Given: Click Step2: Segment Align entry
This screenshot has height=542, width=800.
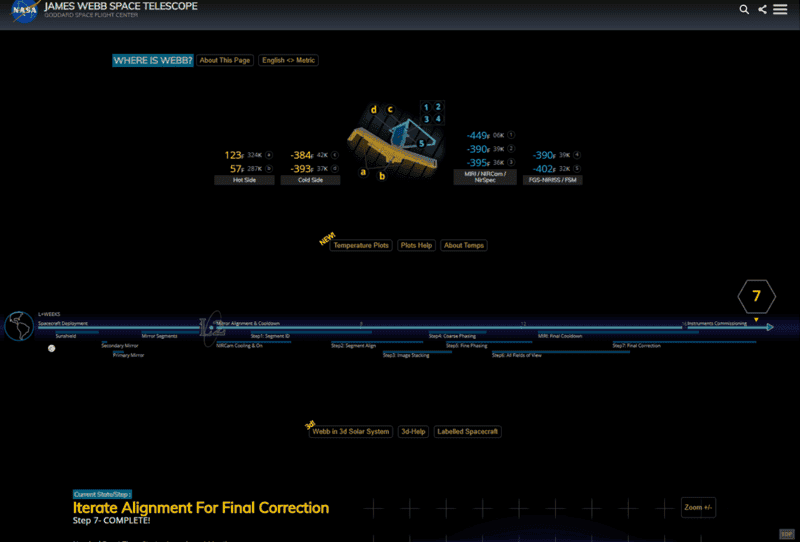Looking at the screenshot, I should click(354, 346).
